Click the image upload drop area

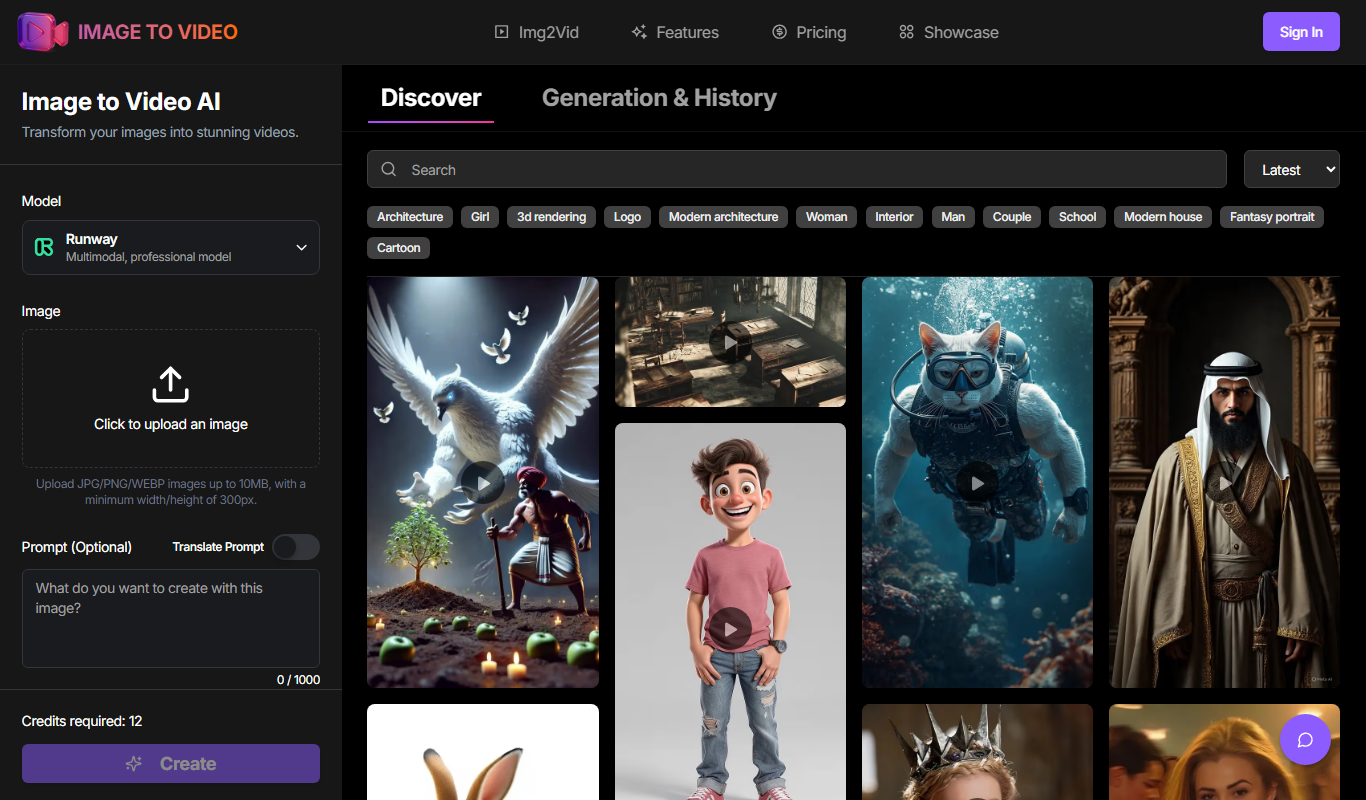click(x=171, y=399)
